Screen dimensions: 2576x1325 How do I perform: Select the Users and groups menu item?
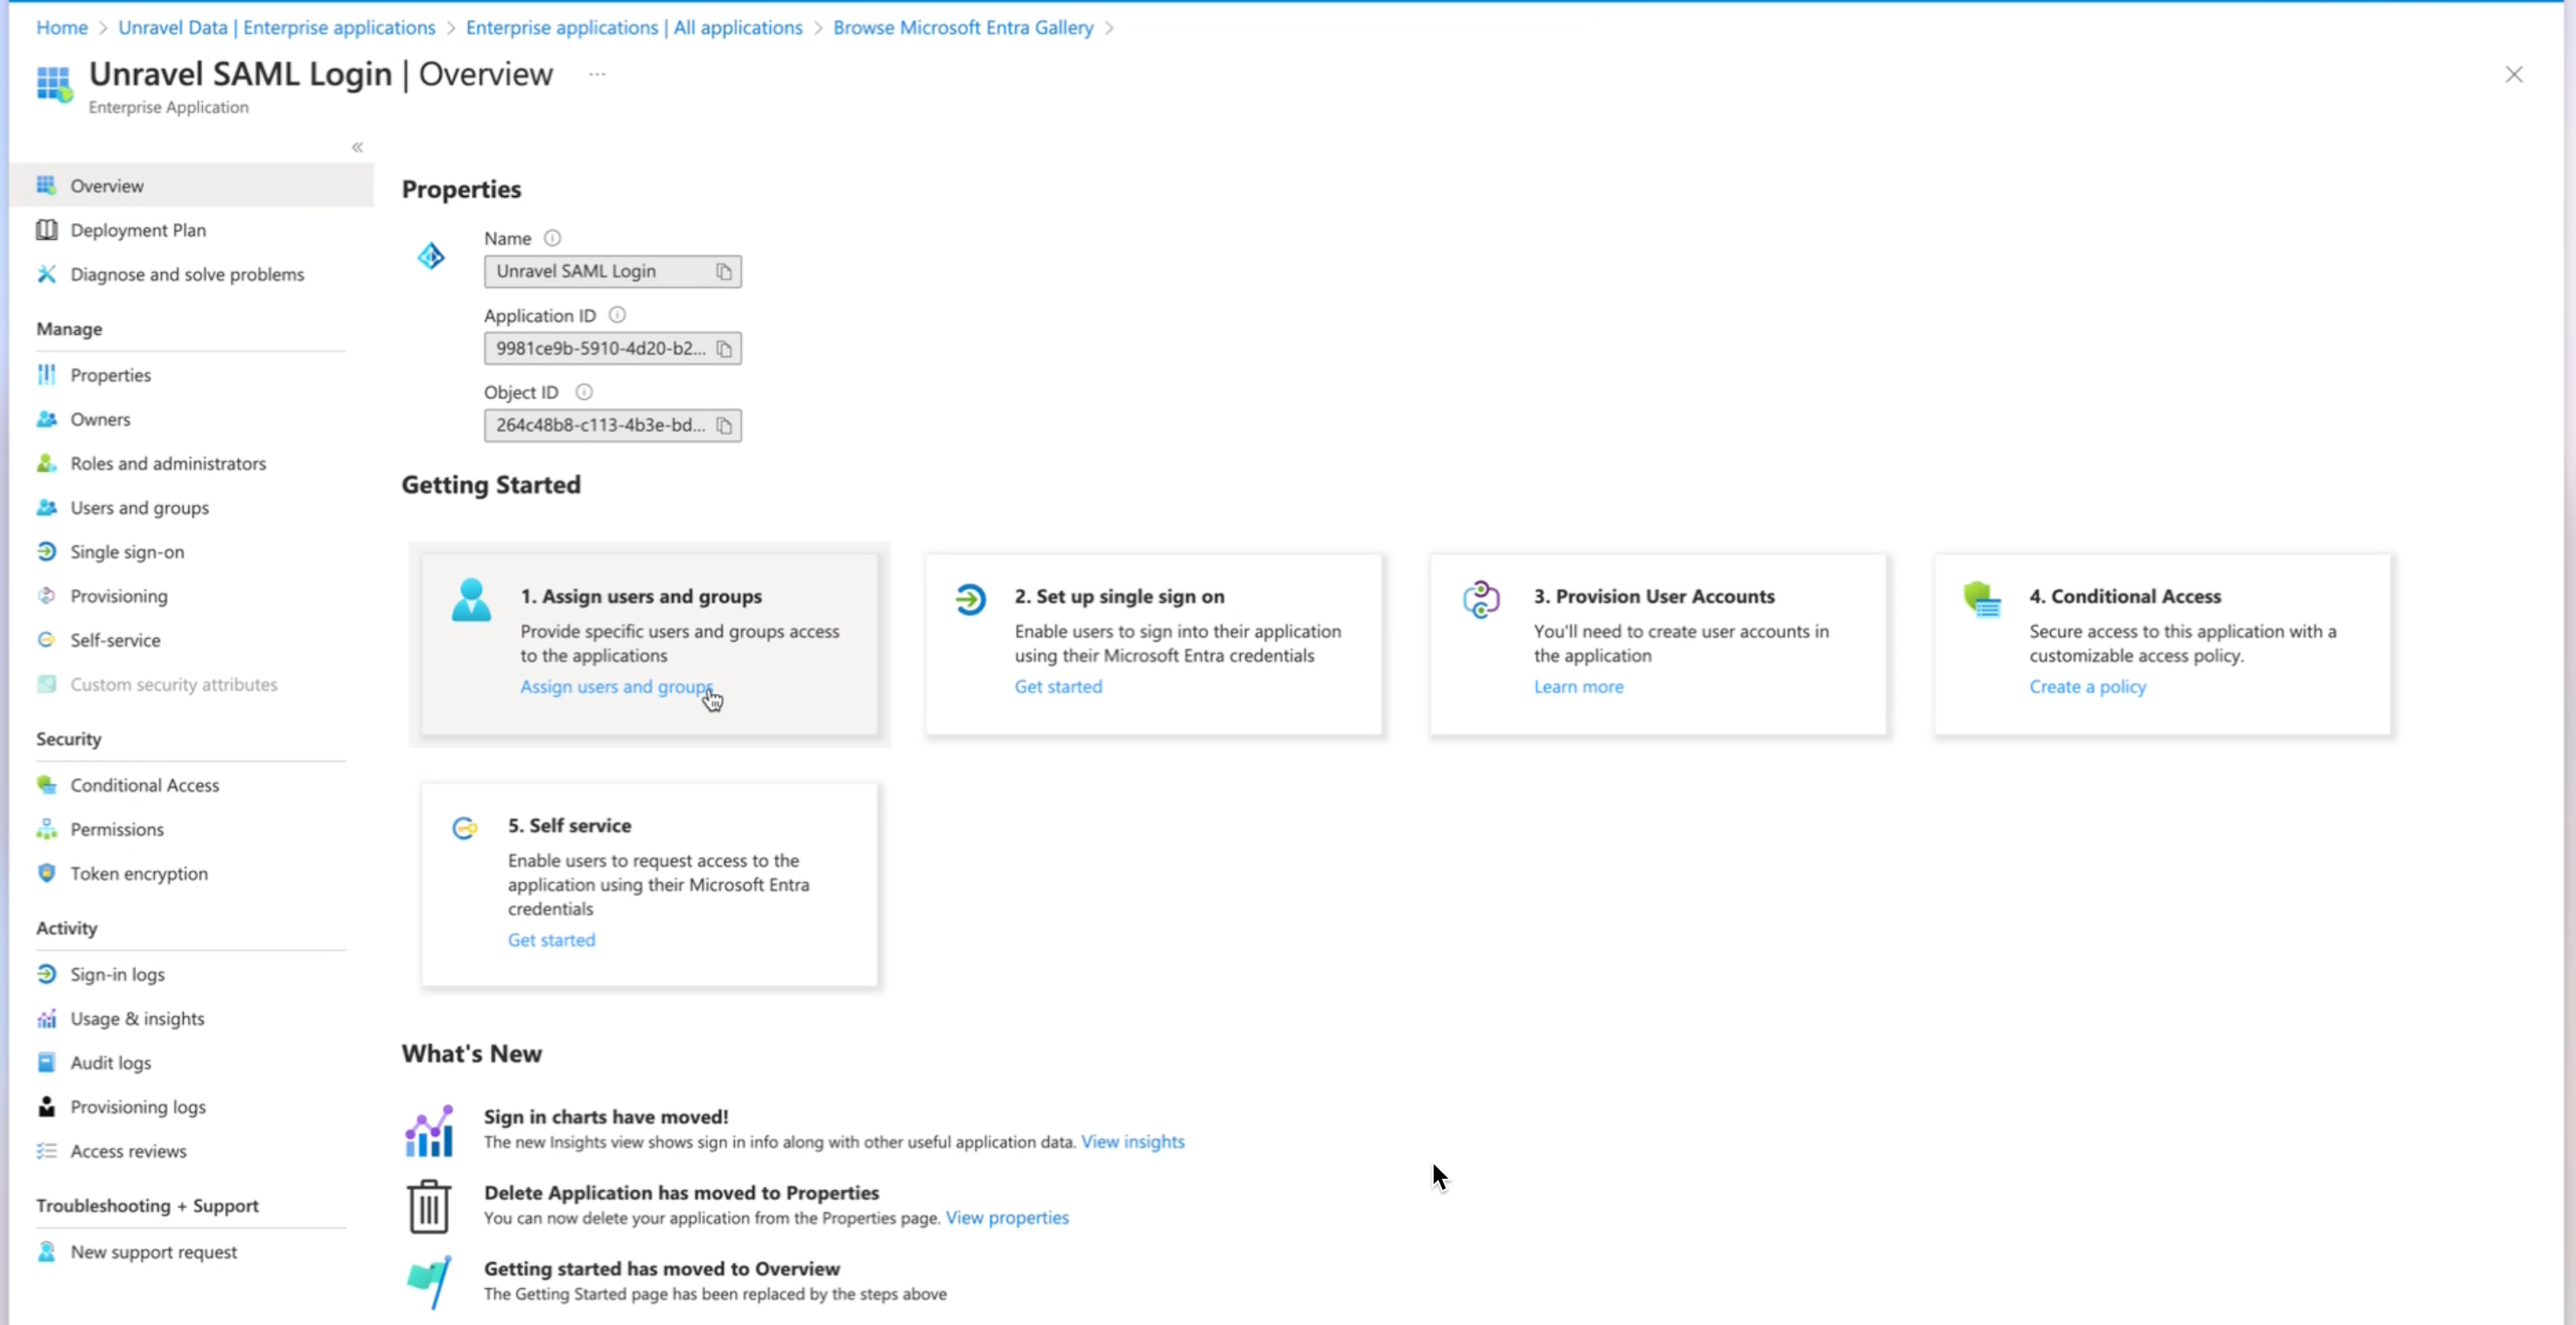138,507
